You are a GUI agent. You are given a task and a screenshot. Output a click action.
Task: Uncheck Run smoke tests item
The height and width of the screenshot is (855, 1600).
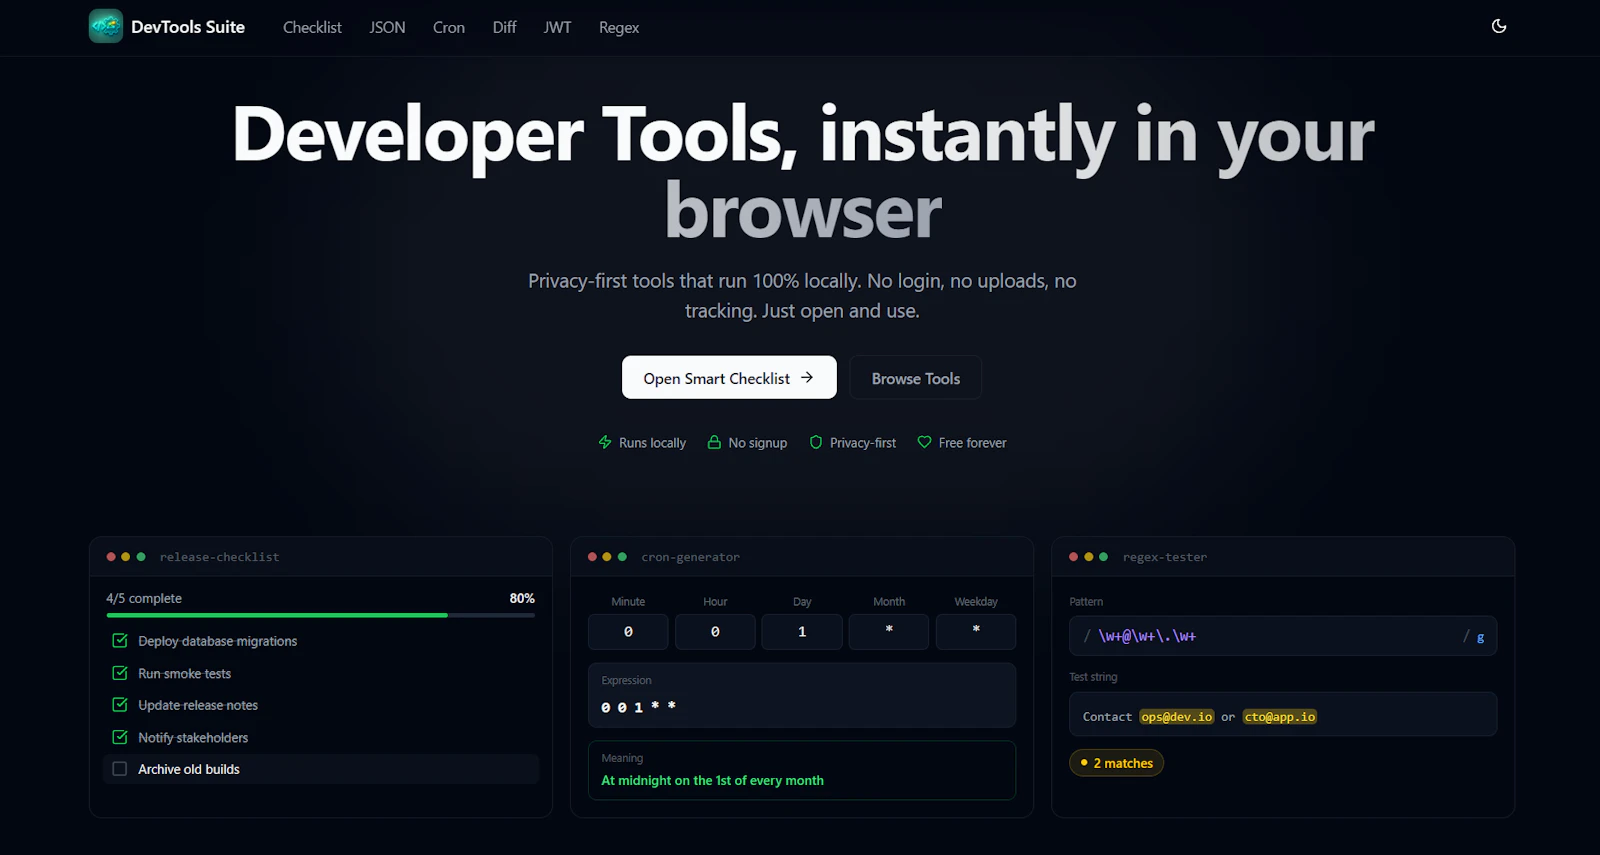(x=120, y=673)
